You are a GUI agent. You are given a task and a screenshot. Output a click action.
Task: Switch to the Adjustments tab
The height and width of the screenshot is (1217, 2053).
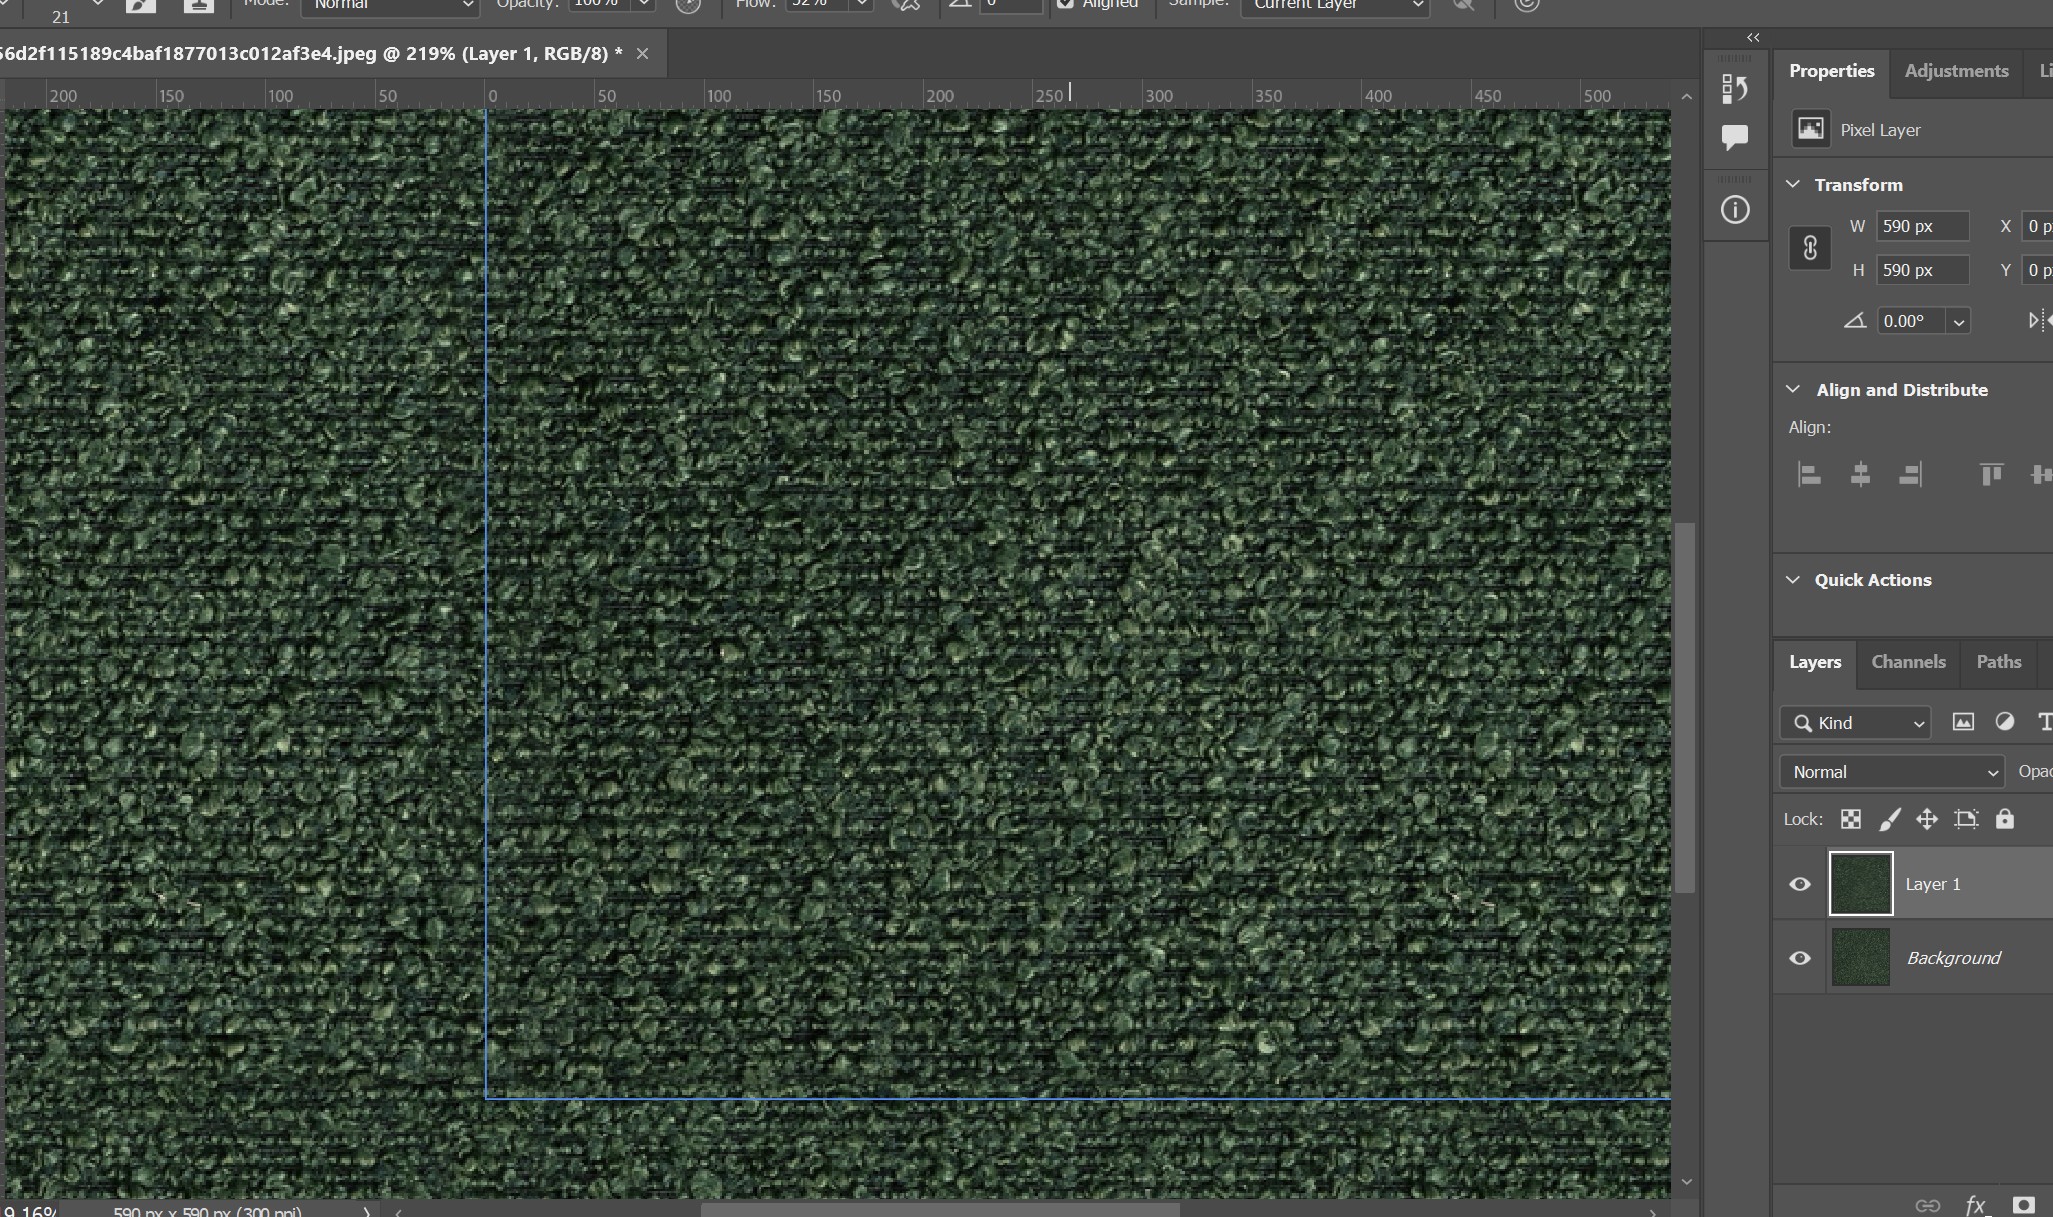pos(1956,71)
